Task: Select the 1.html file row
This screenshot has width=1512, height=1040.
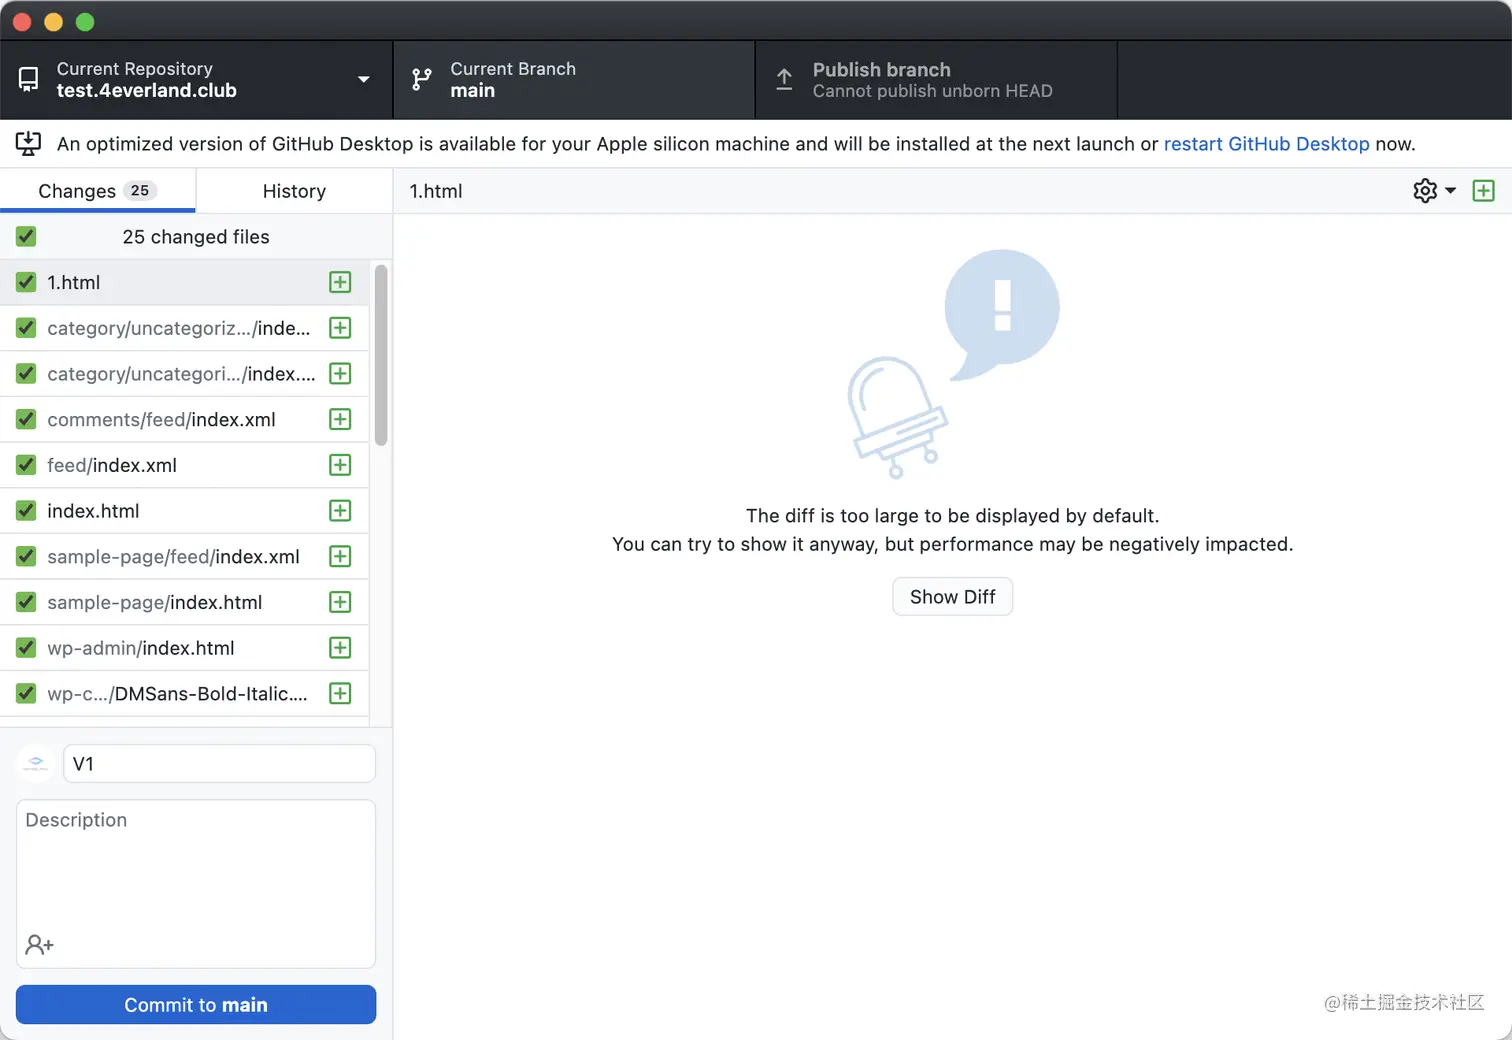Action: click(185, 282)
